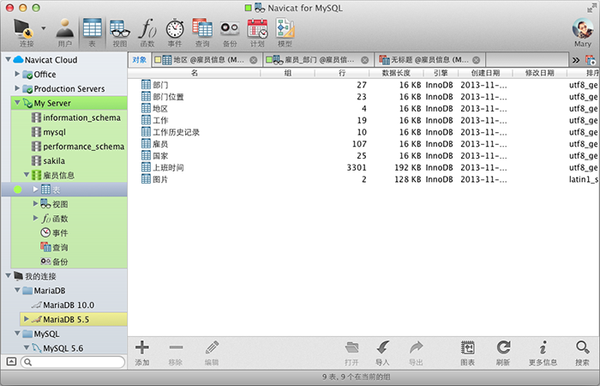Sort by the Engine (引擎) column header
600x386 pixels.
pyautogui.click(x=440, y=73)
